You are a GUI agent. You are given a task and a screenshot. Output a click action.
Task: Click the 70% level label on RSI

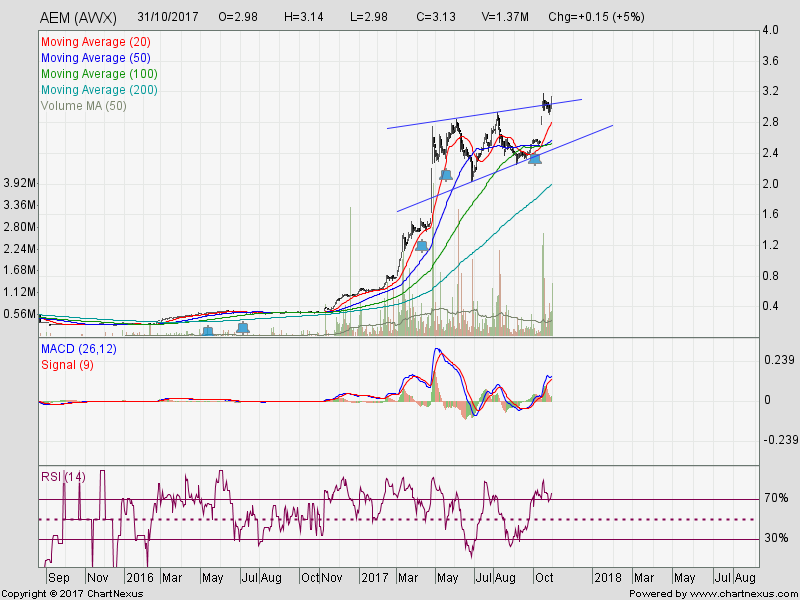pyautogui.click(x=776, y=498)
